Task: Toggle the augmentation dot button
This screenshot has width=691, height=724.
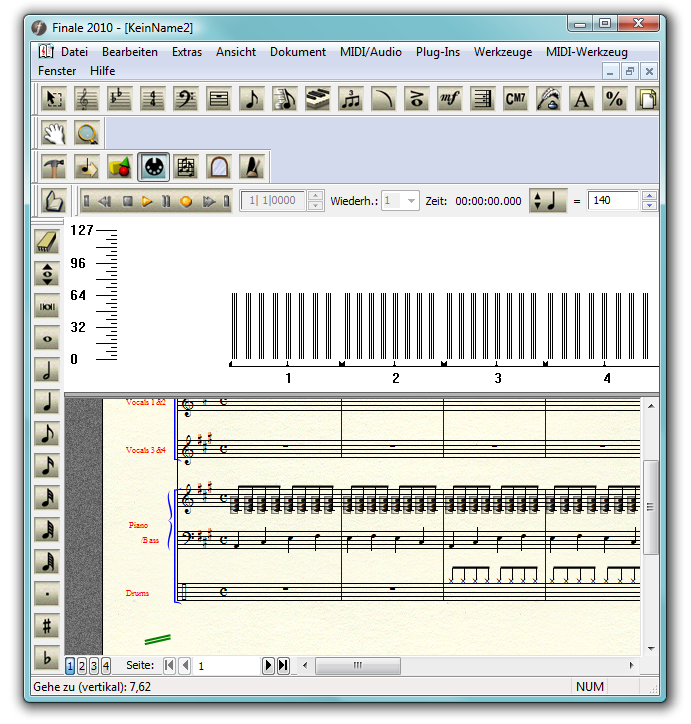Action: pyautogui.click(x=47, y=594)
